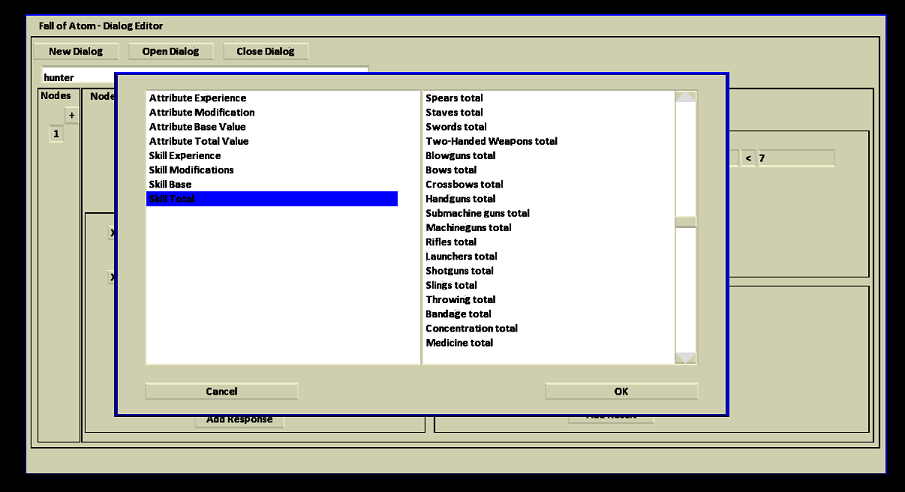
Task: Click the Add Response button behind dialog
Action: pyautogui.click(x=240, y=420)
